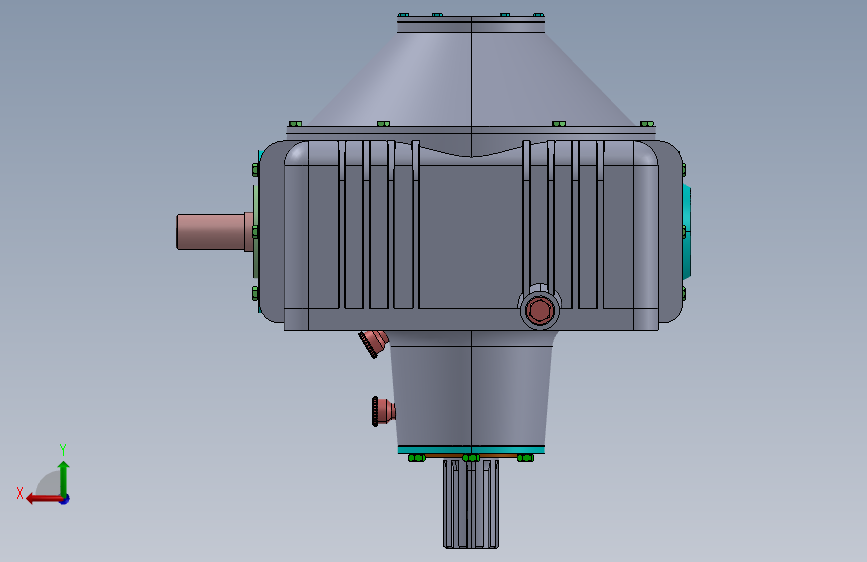Select the angled pink breather cap below the housing

click(373, 342)
